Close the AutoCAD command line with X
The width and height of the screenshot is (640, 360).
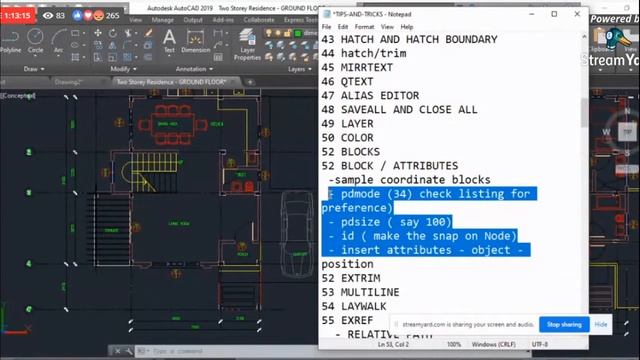point(118,351)
